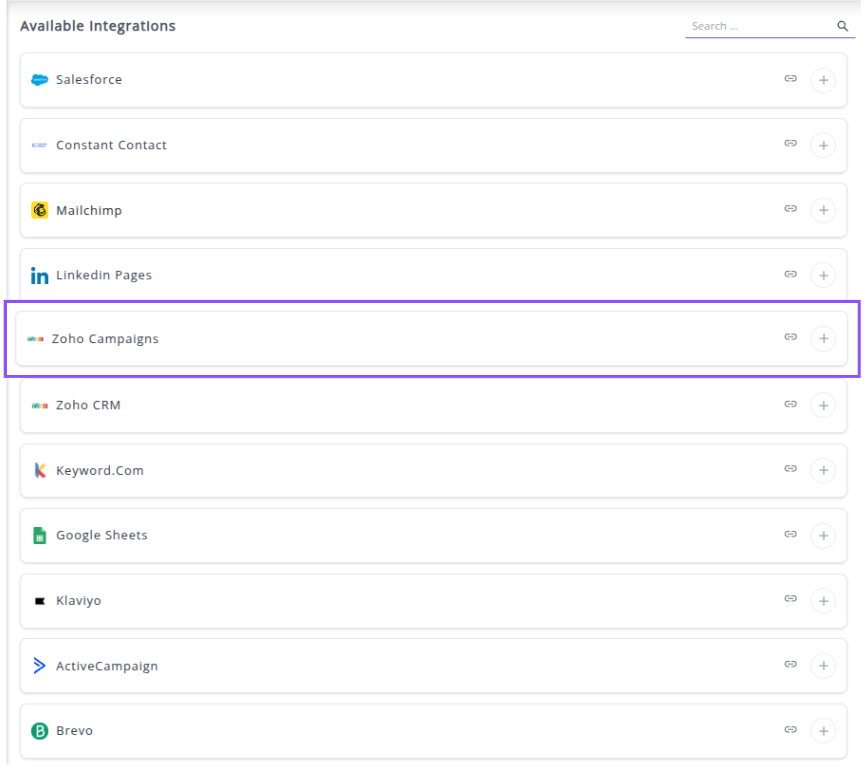Select the Zoho Campaigns integration name
Screen dimensions: 864x772
tap(105, 339)
